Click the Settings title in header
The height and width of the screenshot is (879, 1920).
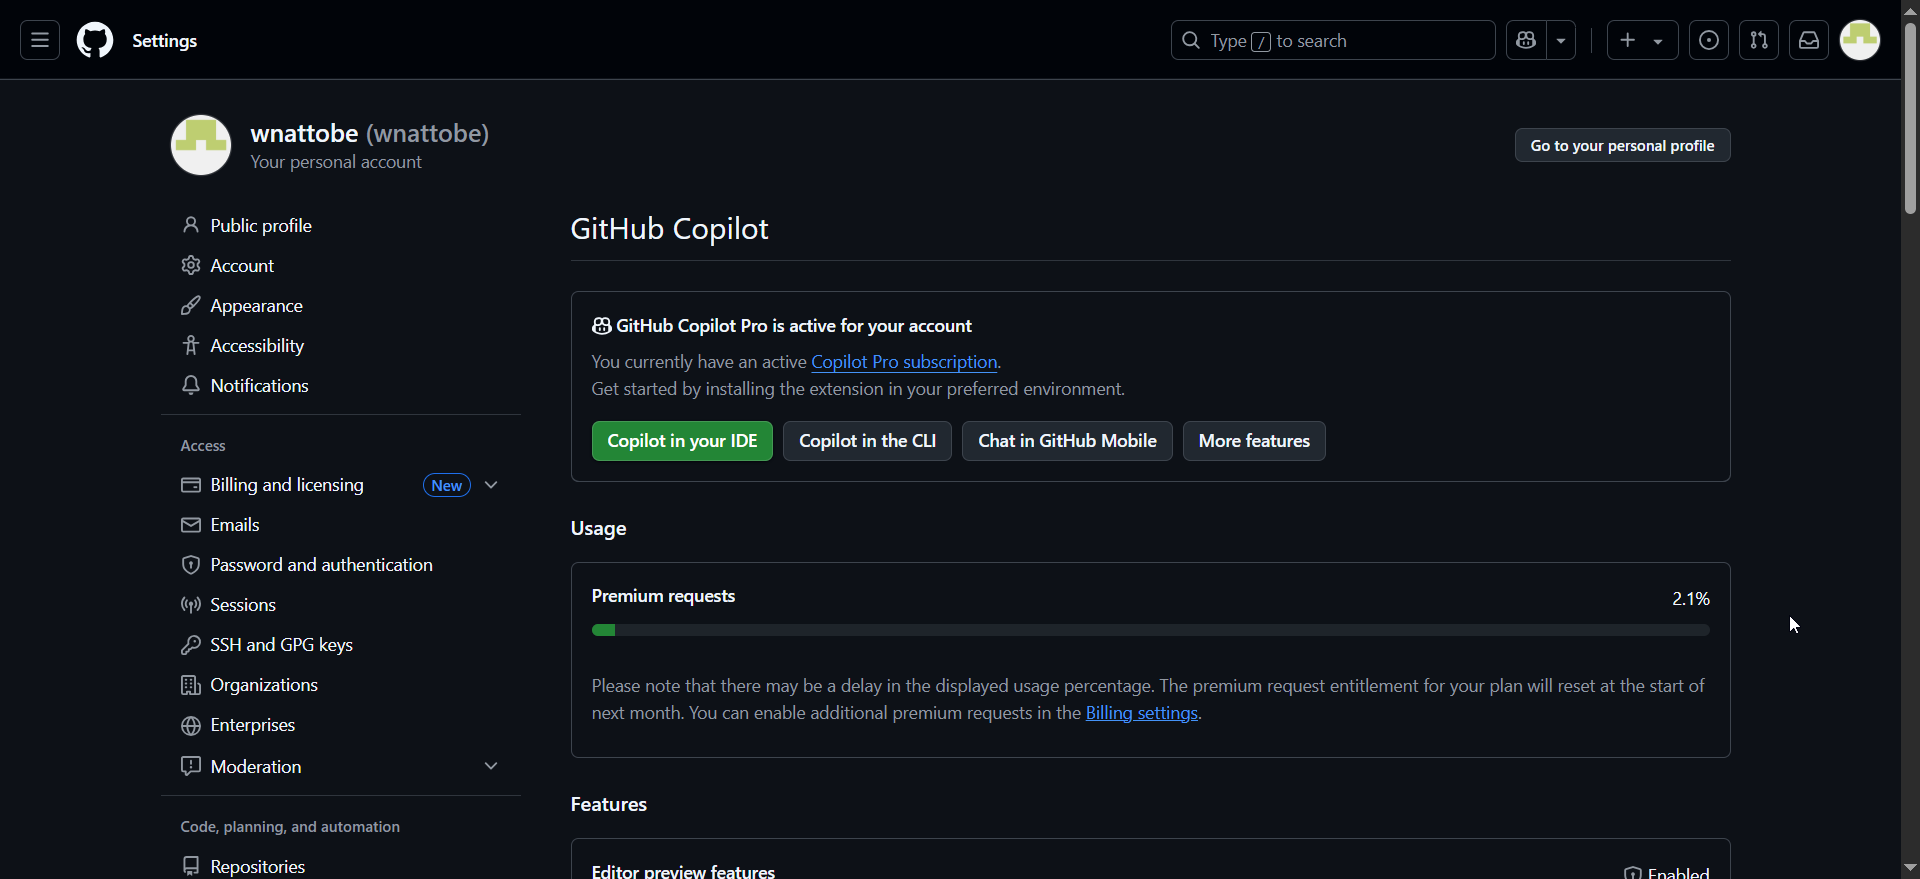coord(165,41)
